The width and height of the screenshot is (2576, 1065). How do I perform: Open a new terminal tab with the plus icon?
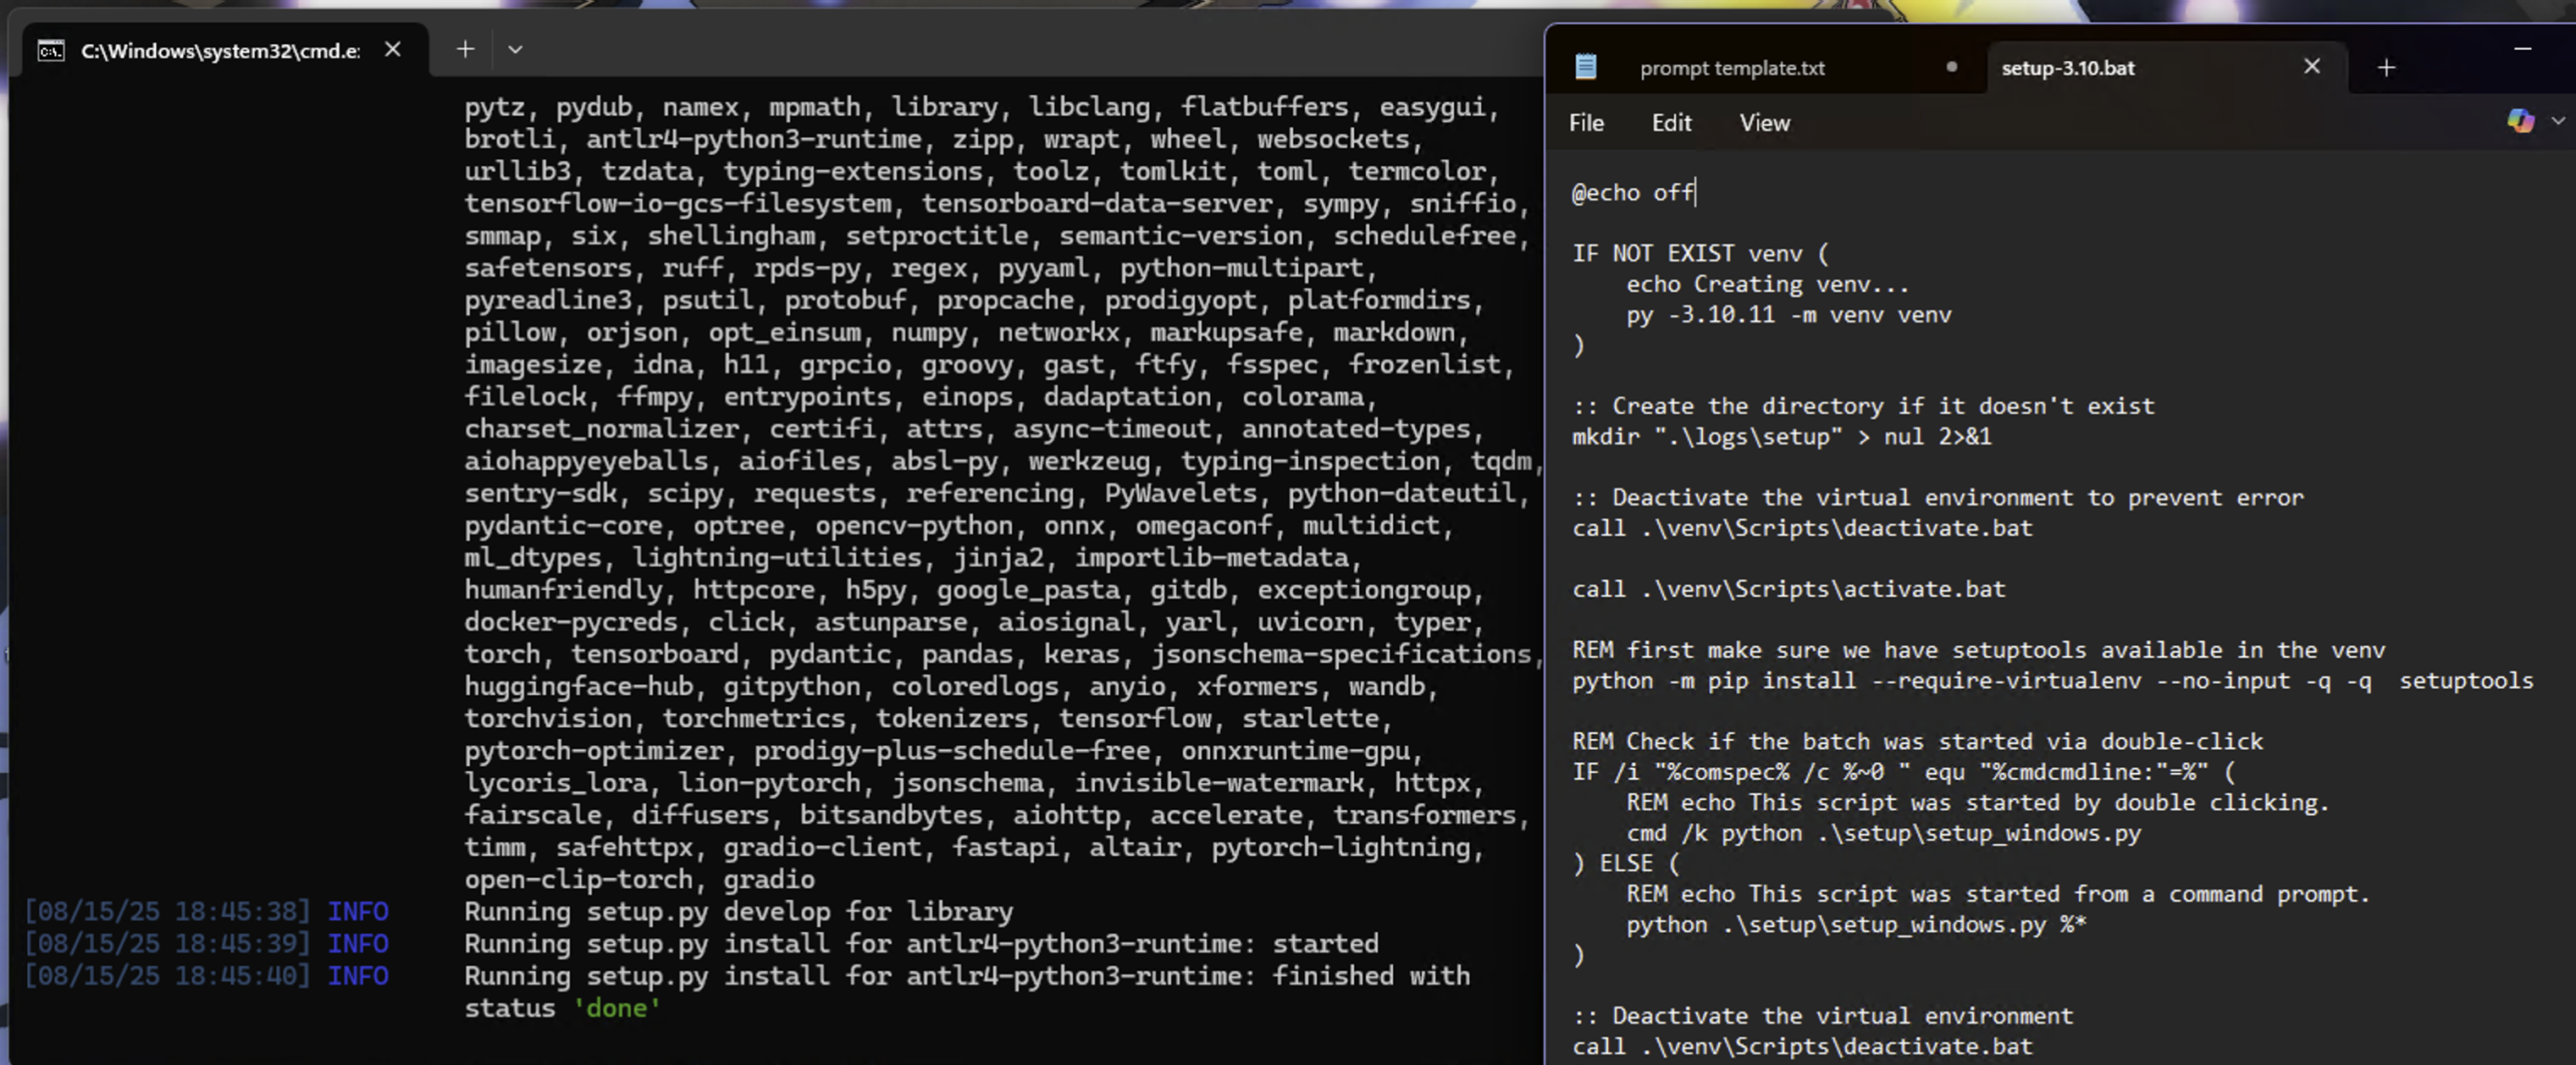pos(465,49)
